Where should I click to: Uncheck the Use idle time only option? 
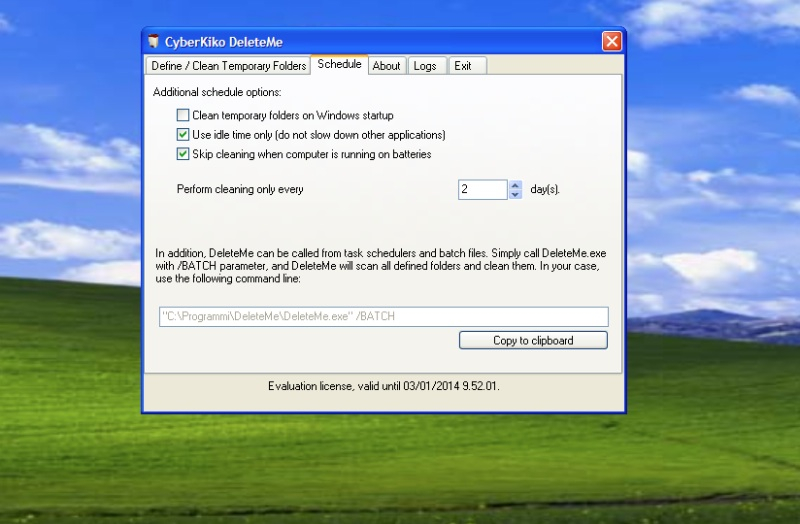pyautogui.click(x=183, y=134)
